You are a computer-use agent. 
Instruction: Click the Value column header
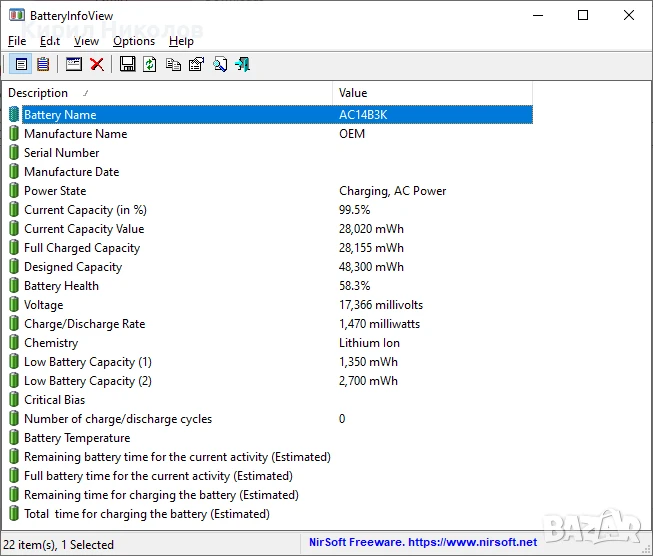[x=432, y=93]
